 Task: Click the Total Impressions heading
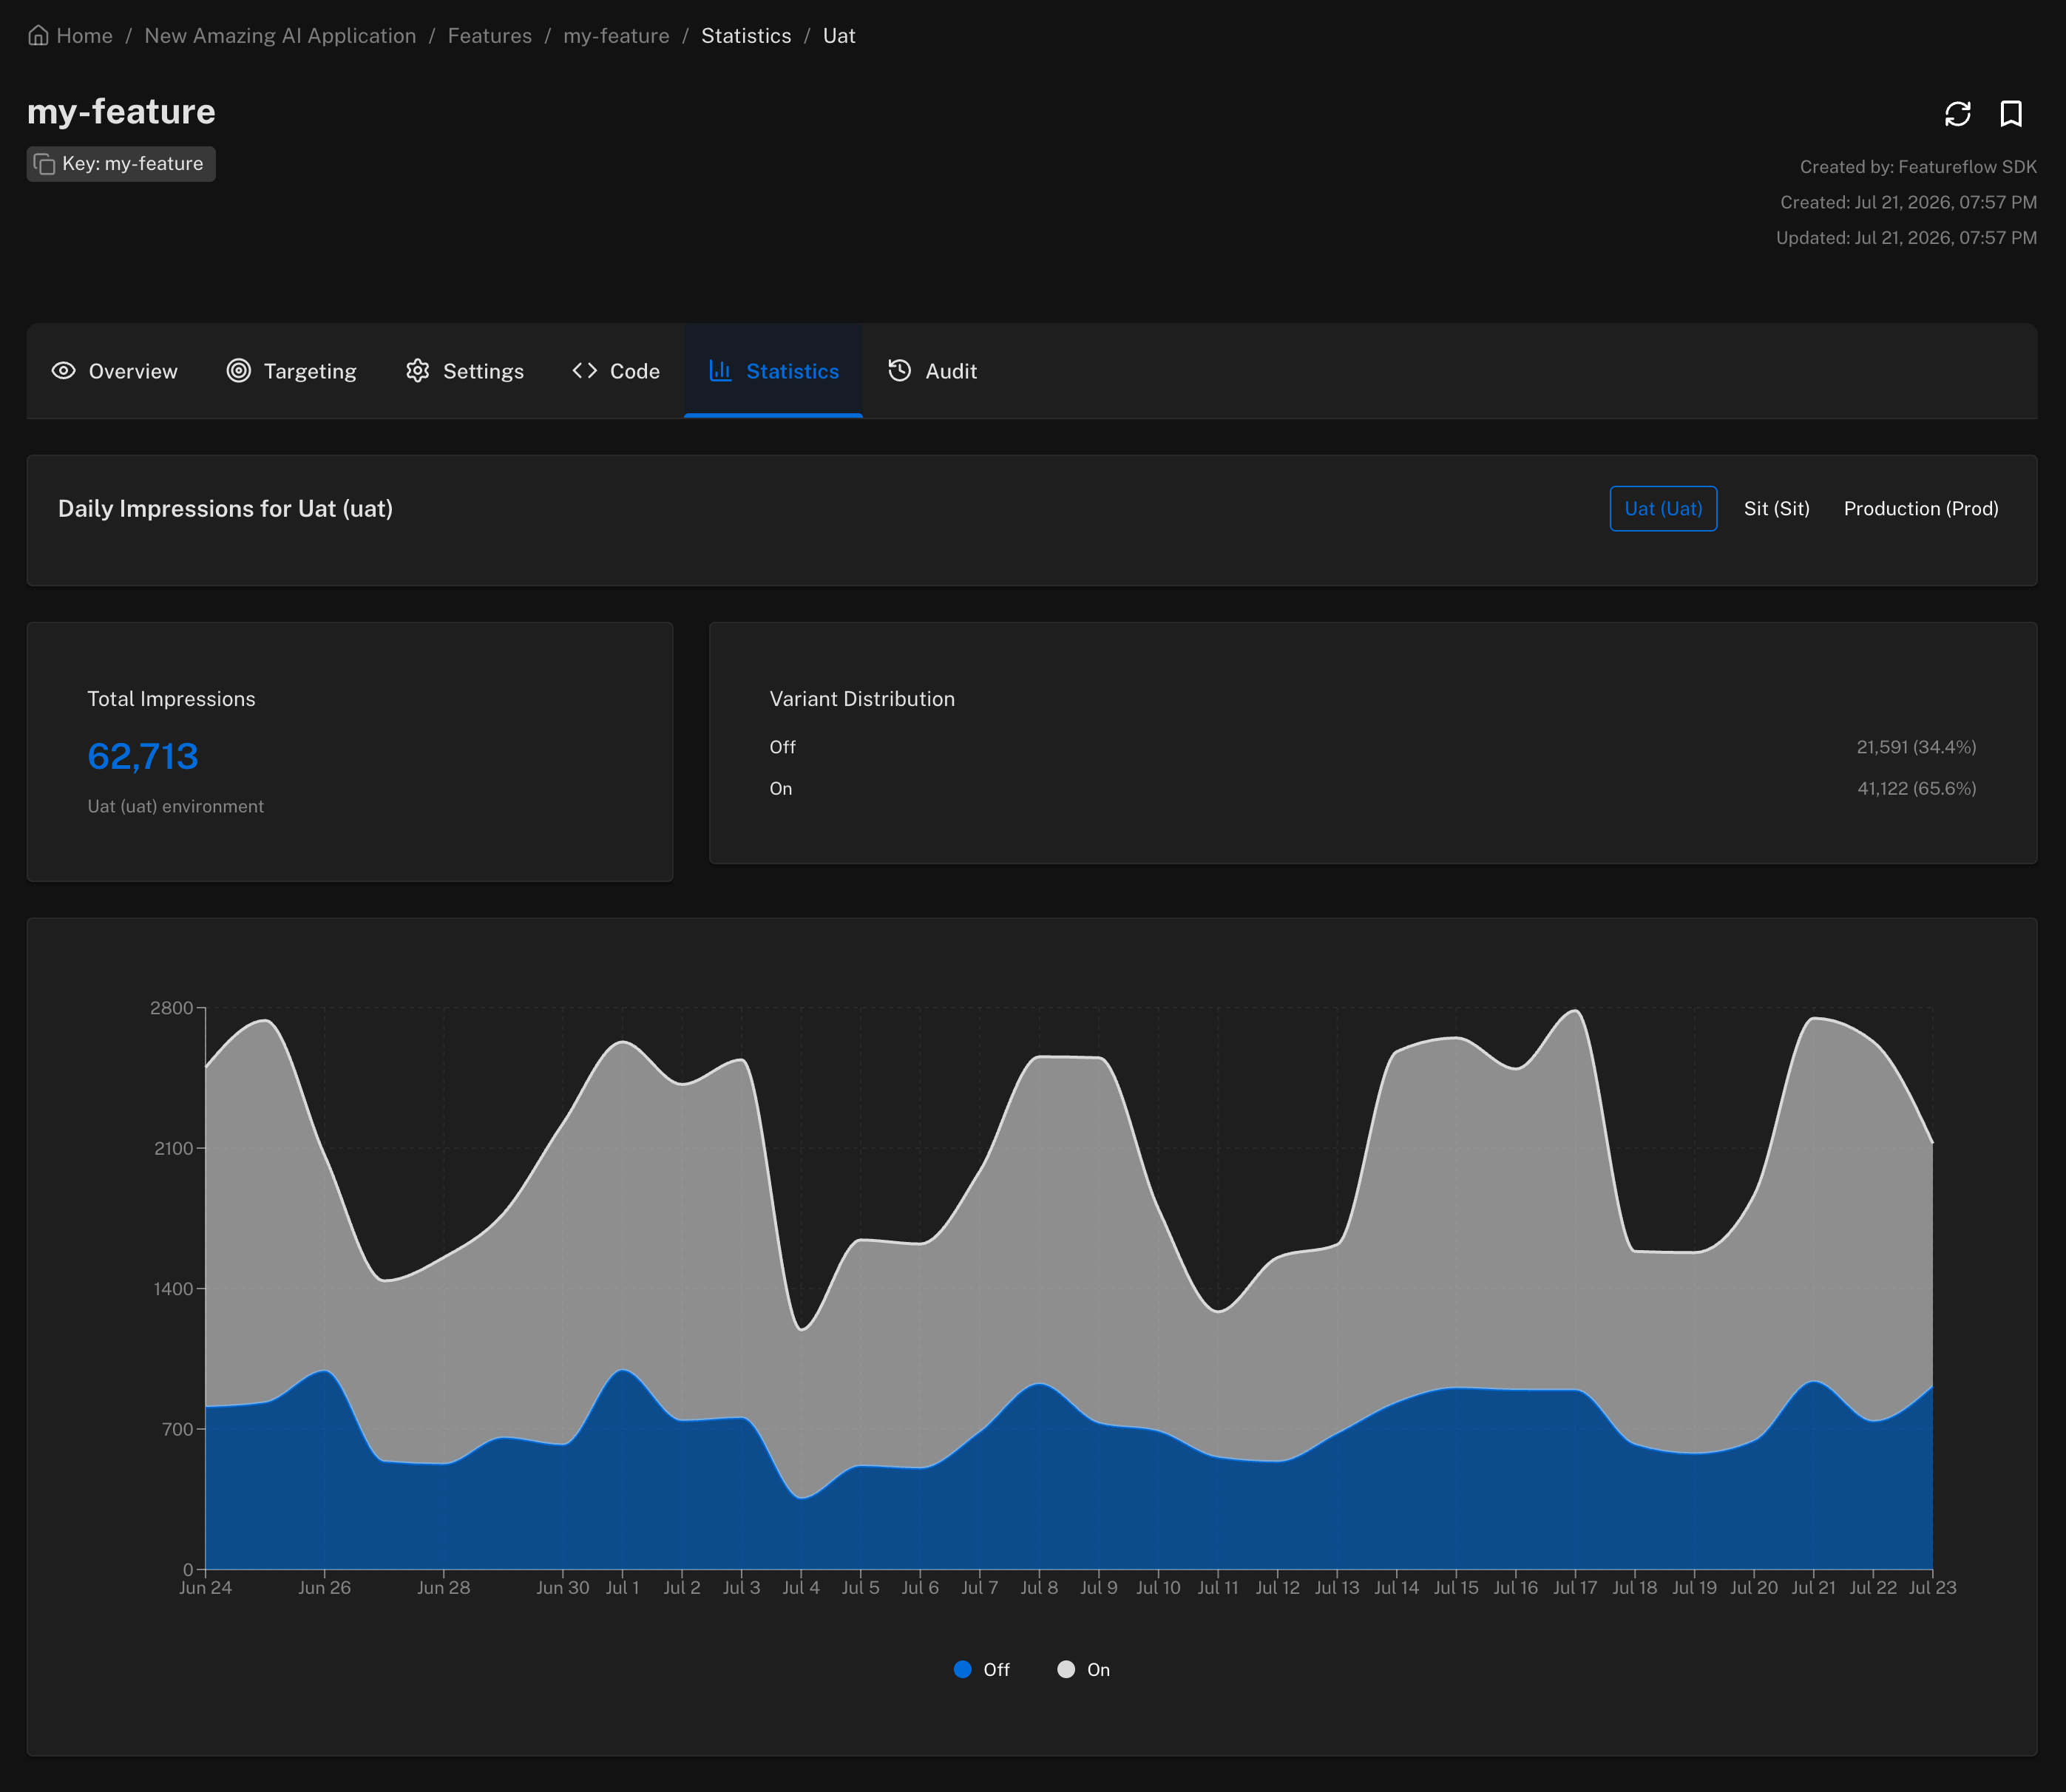point(171,699)
